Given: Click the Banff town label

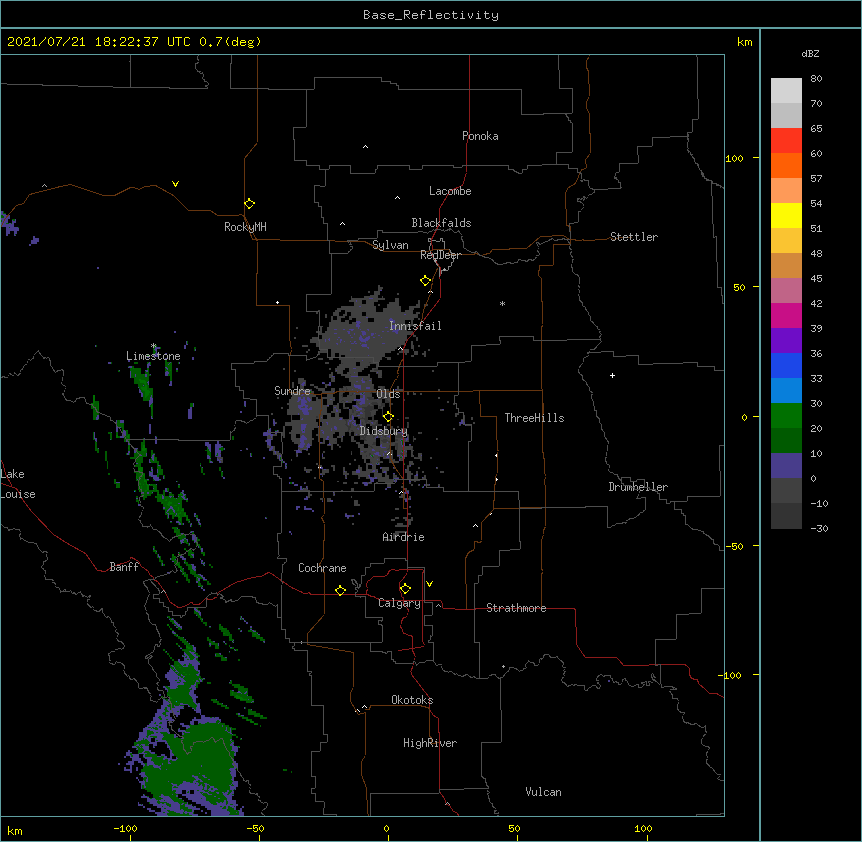Looking at the screenshot, I should (124, 567).
